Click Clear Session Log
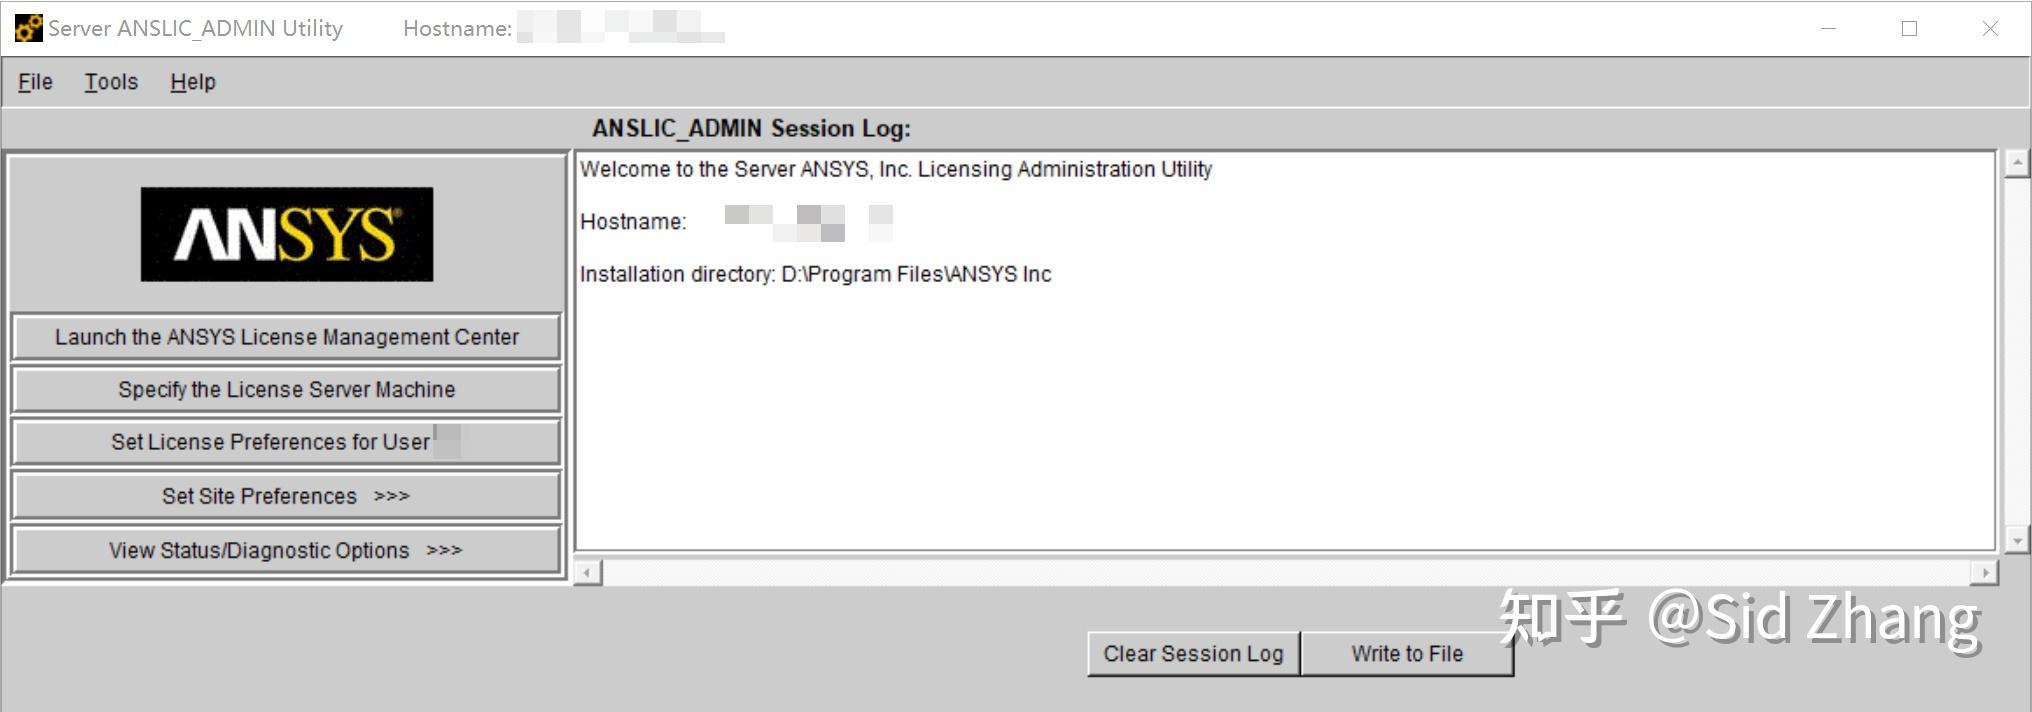Image resolution: width=2032 pixels, height=712 pixels. coord(1192,653)
